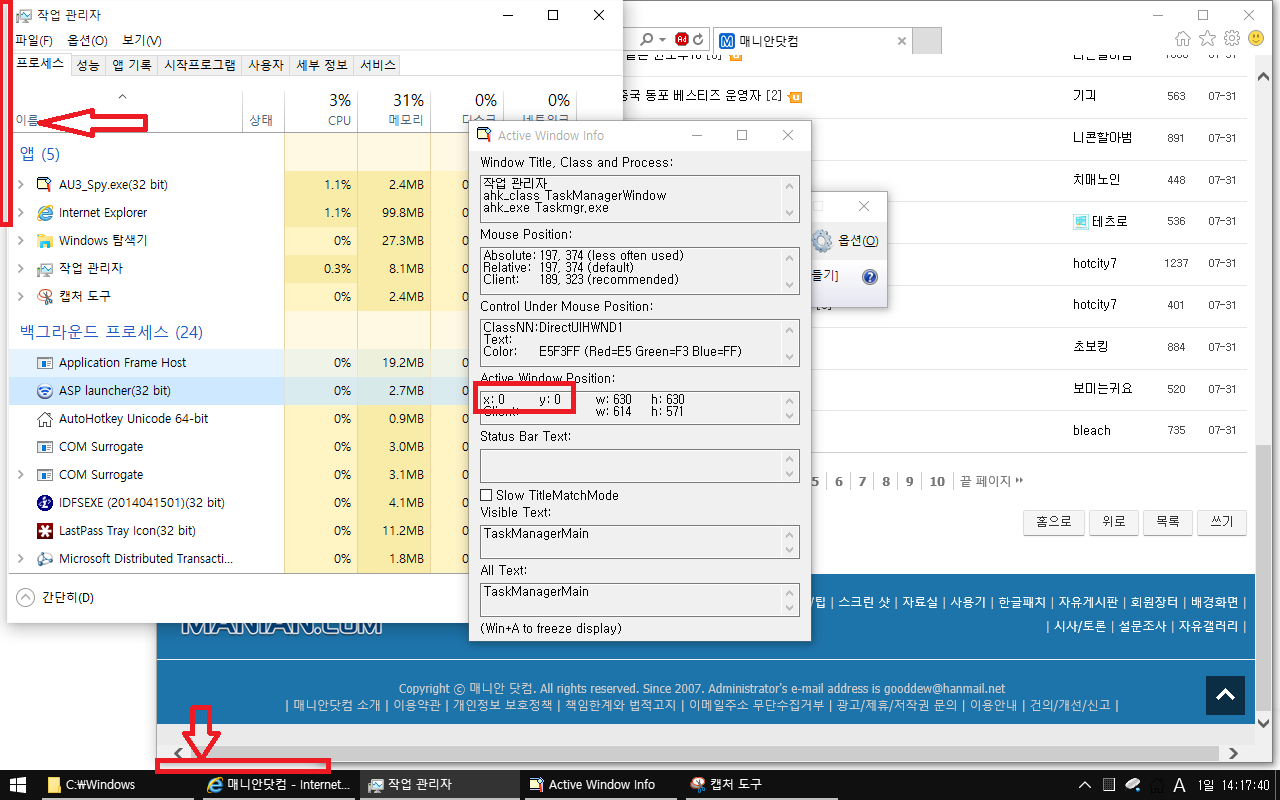Expand the Internet Explorer process group
This screenshot has width=1280, height=800.
pos(21,212)
